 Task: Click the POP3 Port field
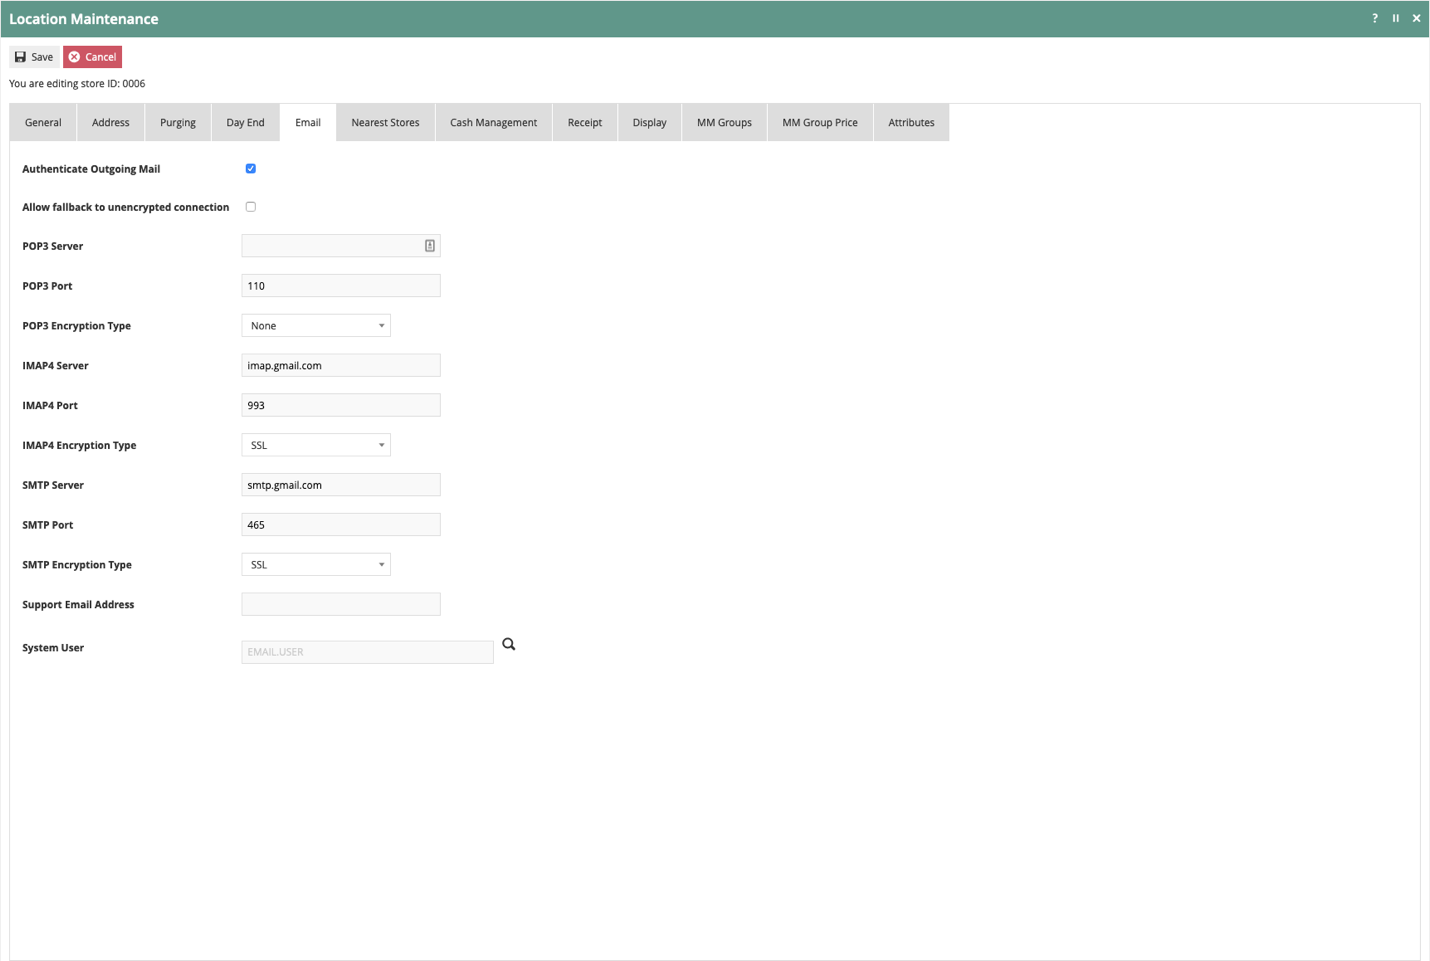tap(341, 286)
